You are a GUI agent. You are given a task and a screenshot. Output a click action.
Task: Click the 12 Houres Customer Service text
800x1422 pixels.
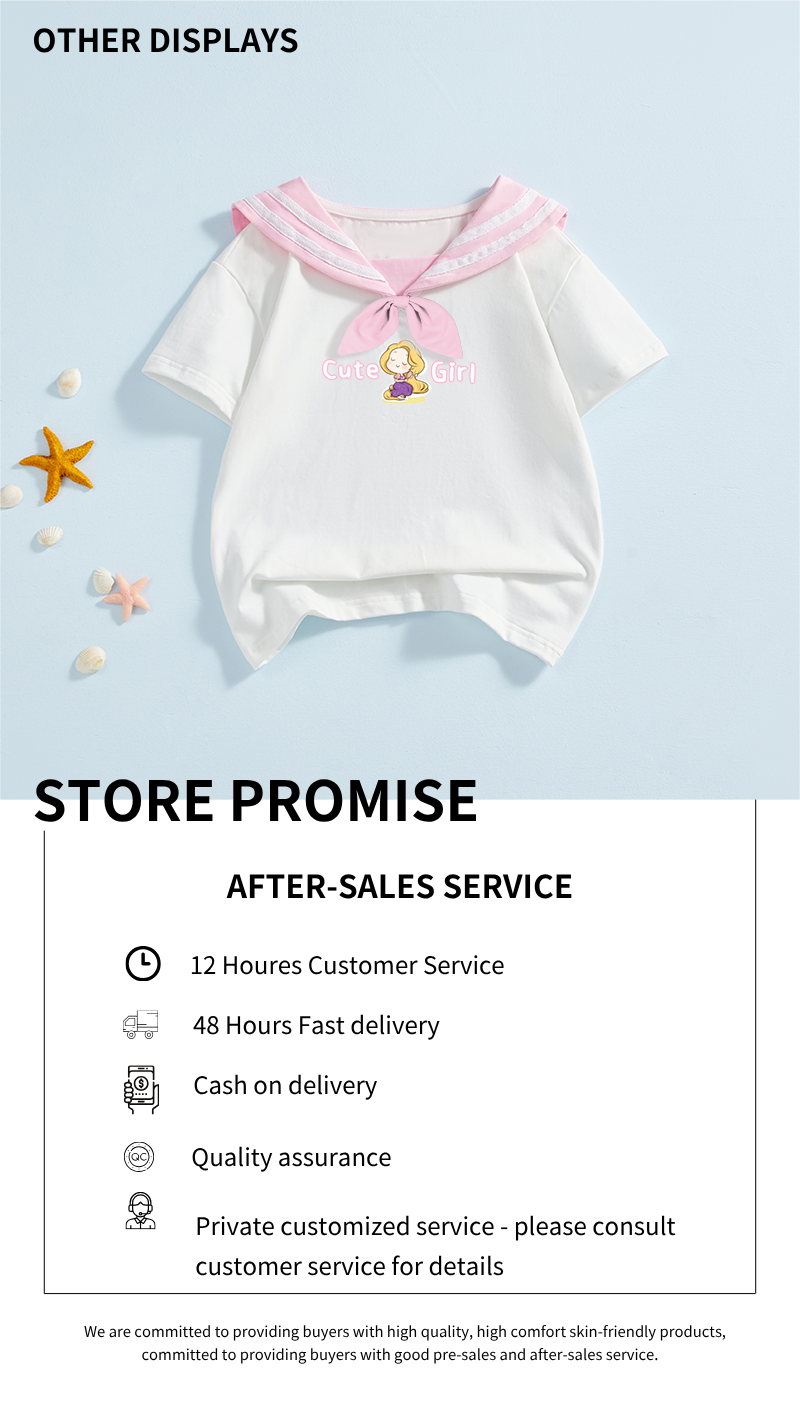coord(347,965)
